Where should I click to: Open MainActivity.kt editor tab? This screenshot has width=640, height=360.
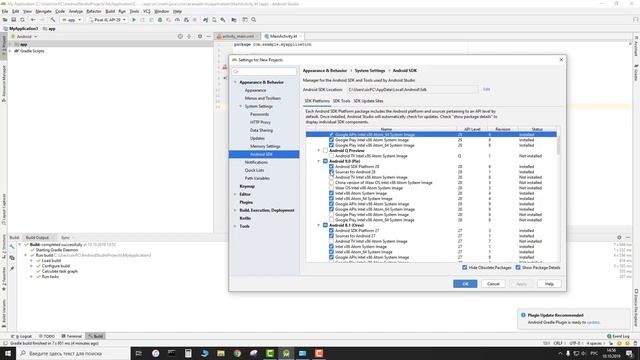[283, 36]
